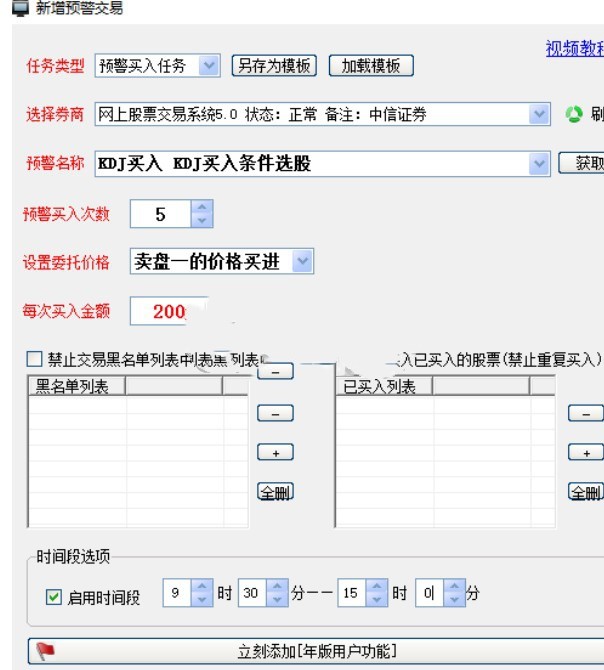Viewport: 604px width, 670px height.
Task: Click the end hour field showing 15
Action: coord(352,593)
